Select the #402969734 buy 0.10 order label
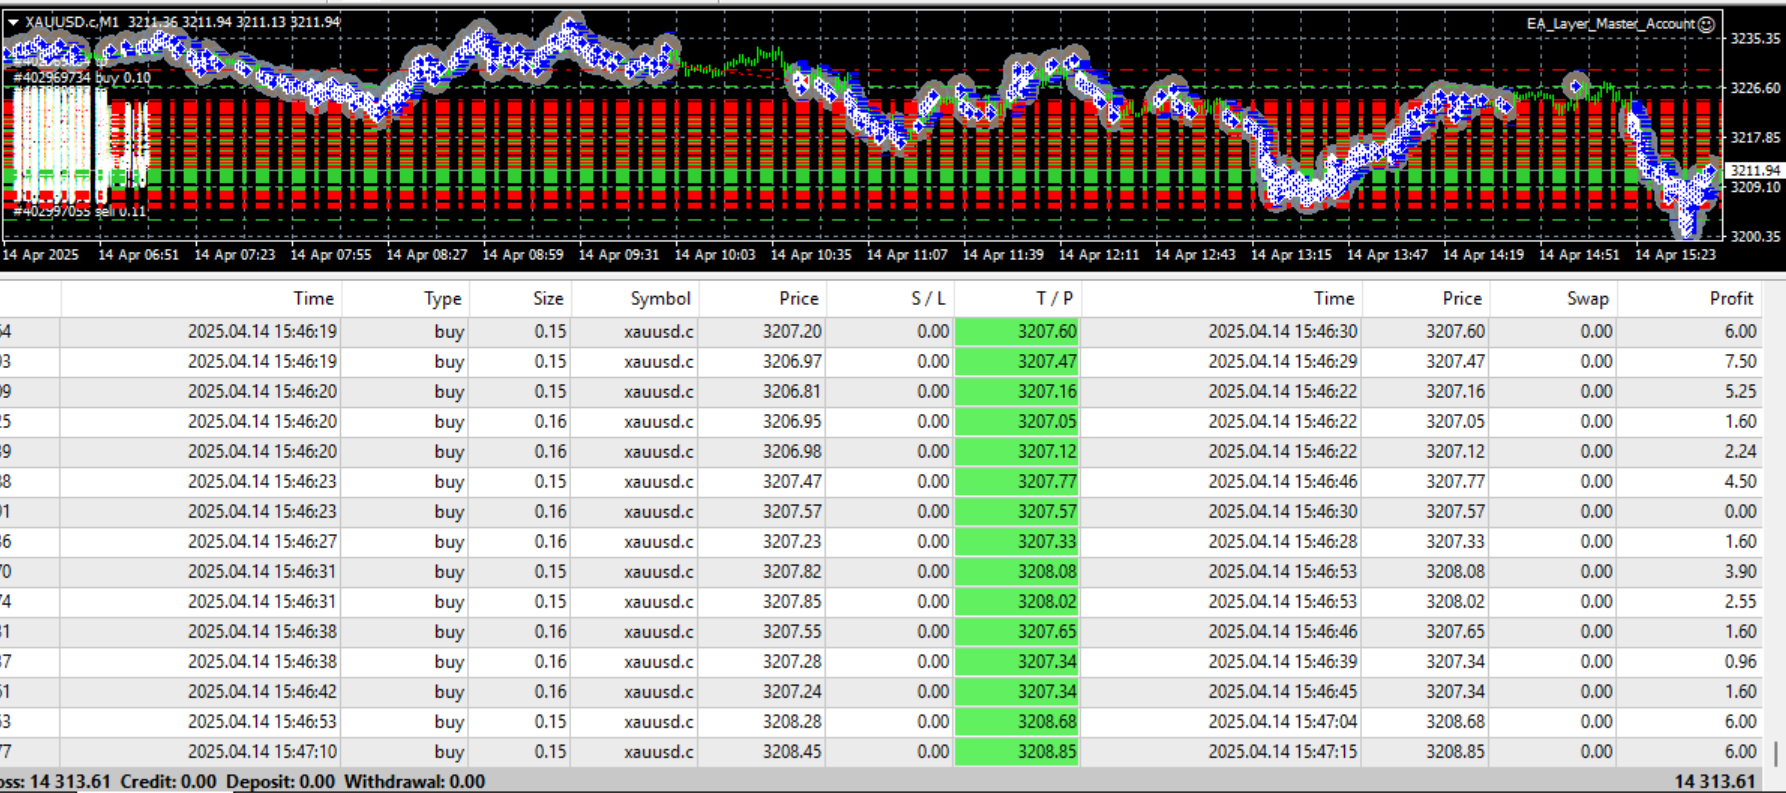 click(82, 78)
